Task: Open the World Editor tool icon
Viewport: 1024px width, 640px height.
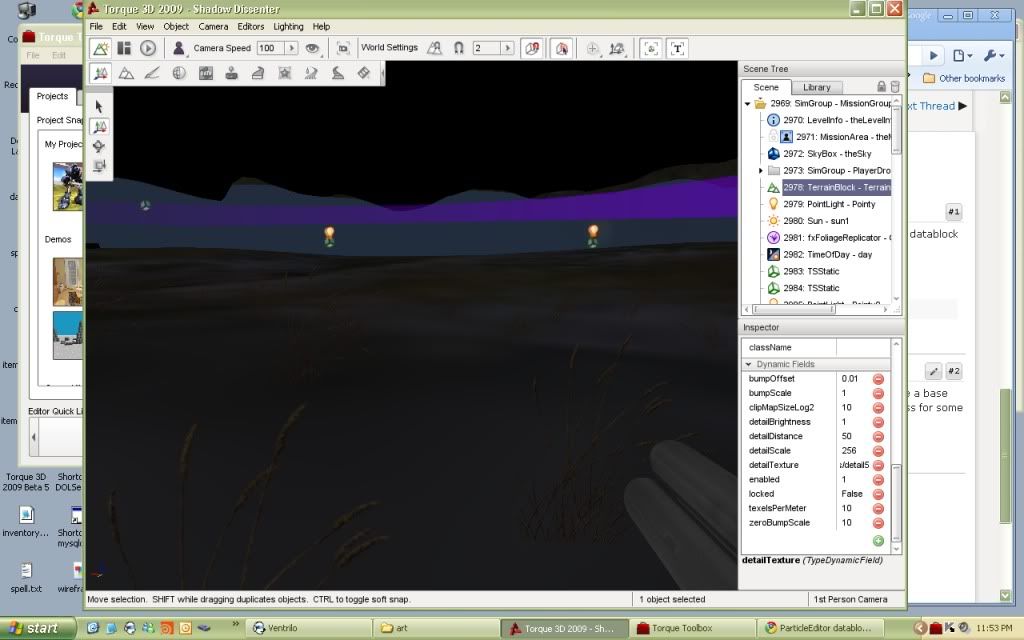Action: (x=100, y=48)
